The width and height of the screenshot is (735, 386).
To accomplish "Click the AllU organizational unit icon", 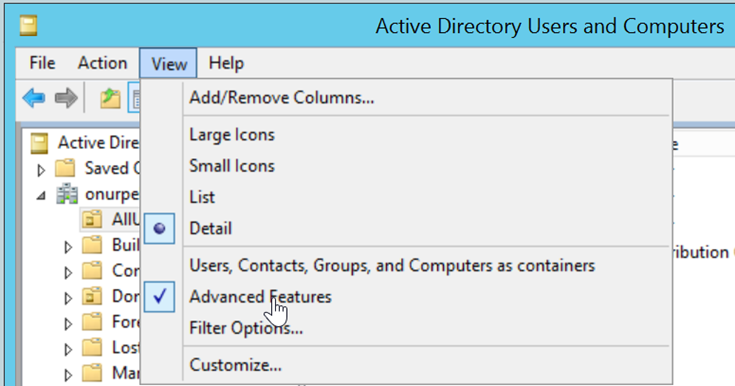I will pyautogui.click(x=92, y=219).
